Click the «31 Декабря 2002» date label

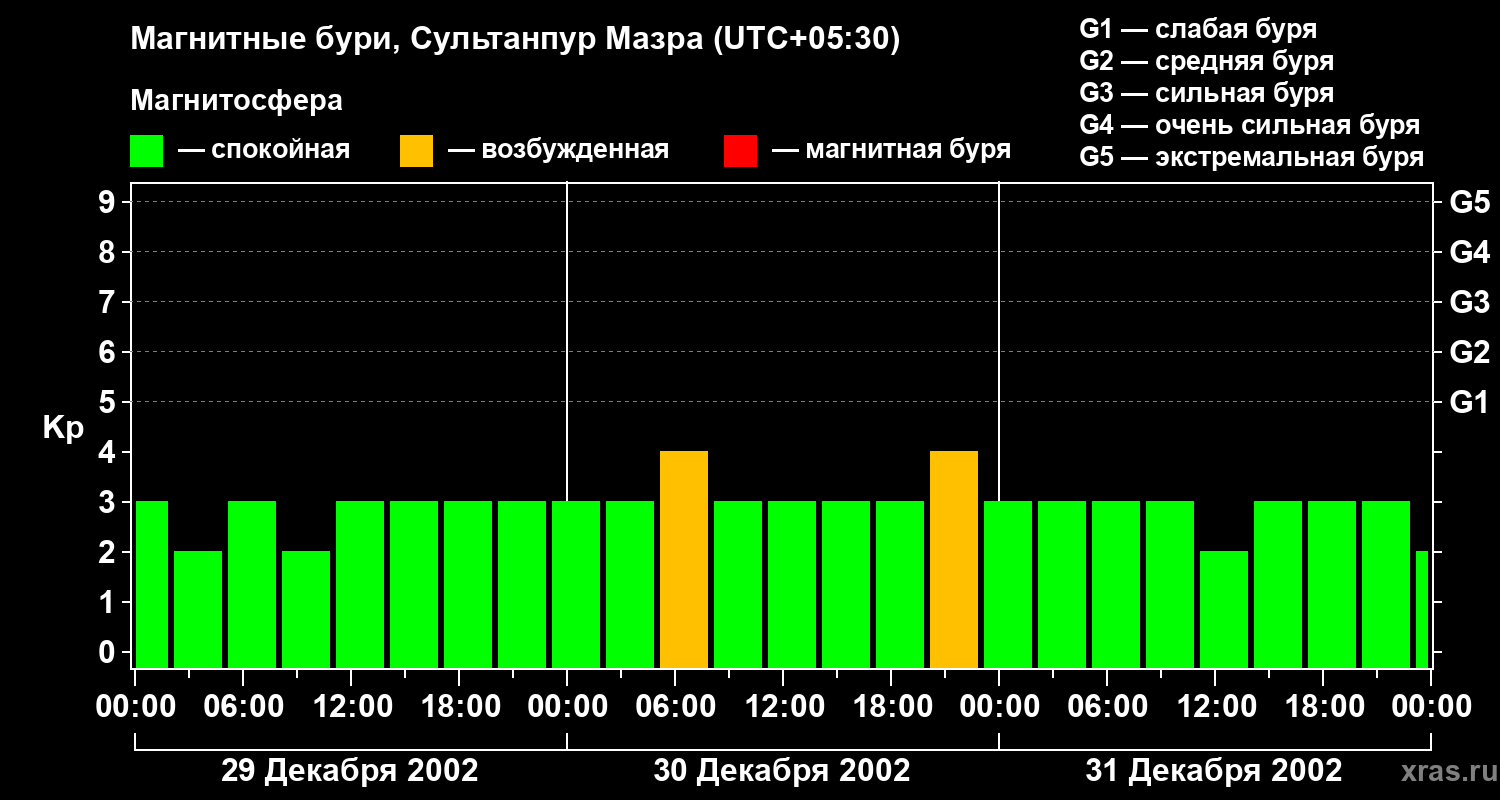(x=1214, y=771)
